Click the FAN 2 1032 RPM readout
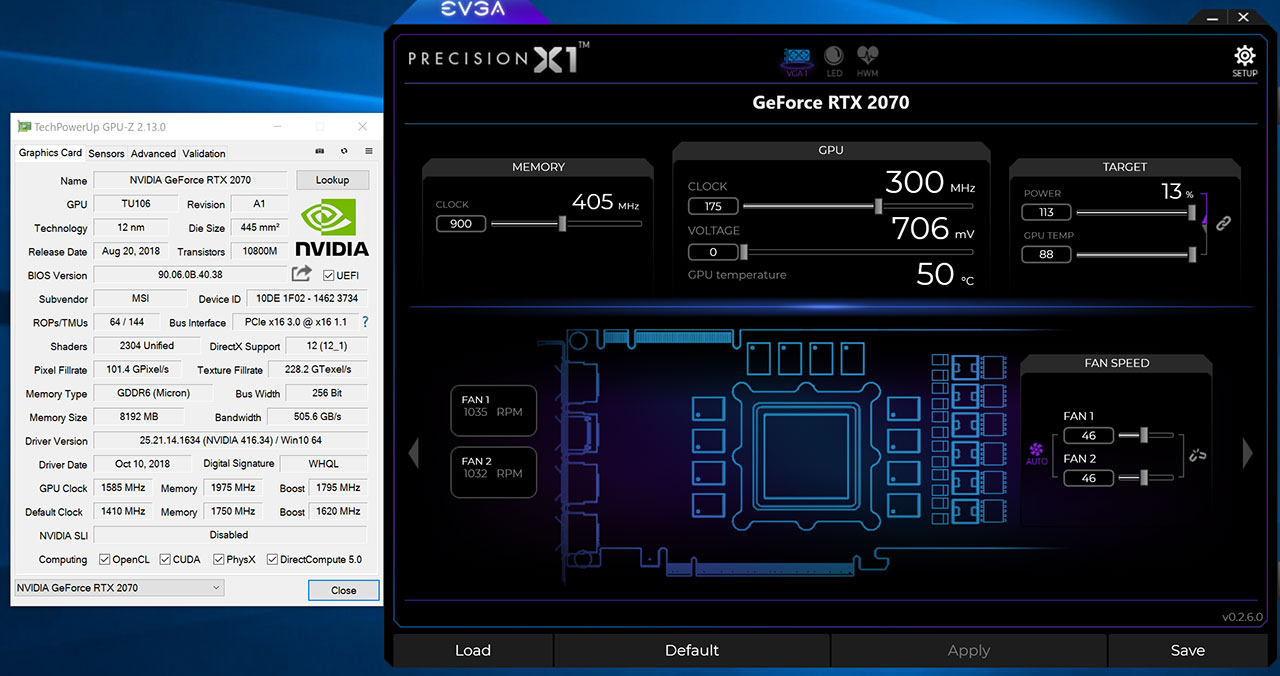Viewport: 1280px width, 676px height. click(493, 472)
